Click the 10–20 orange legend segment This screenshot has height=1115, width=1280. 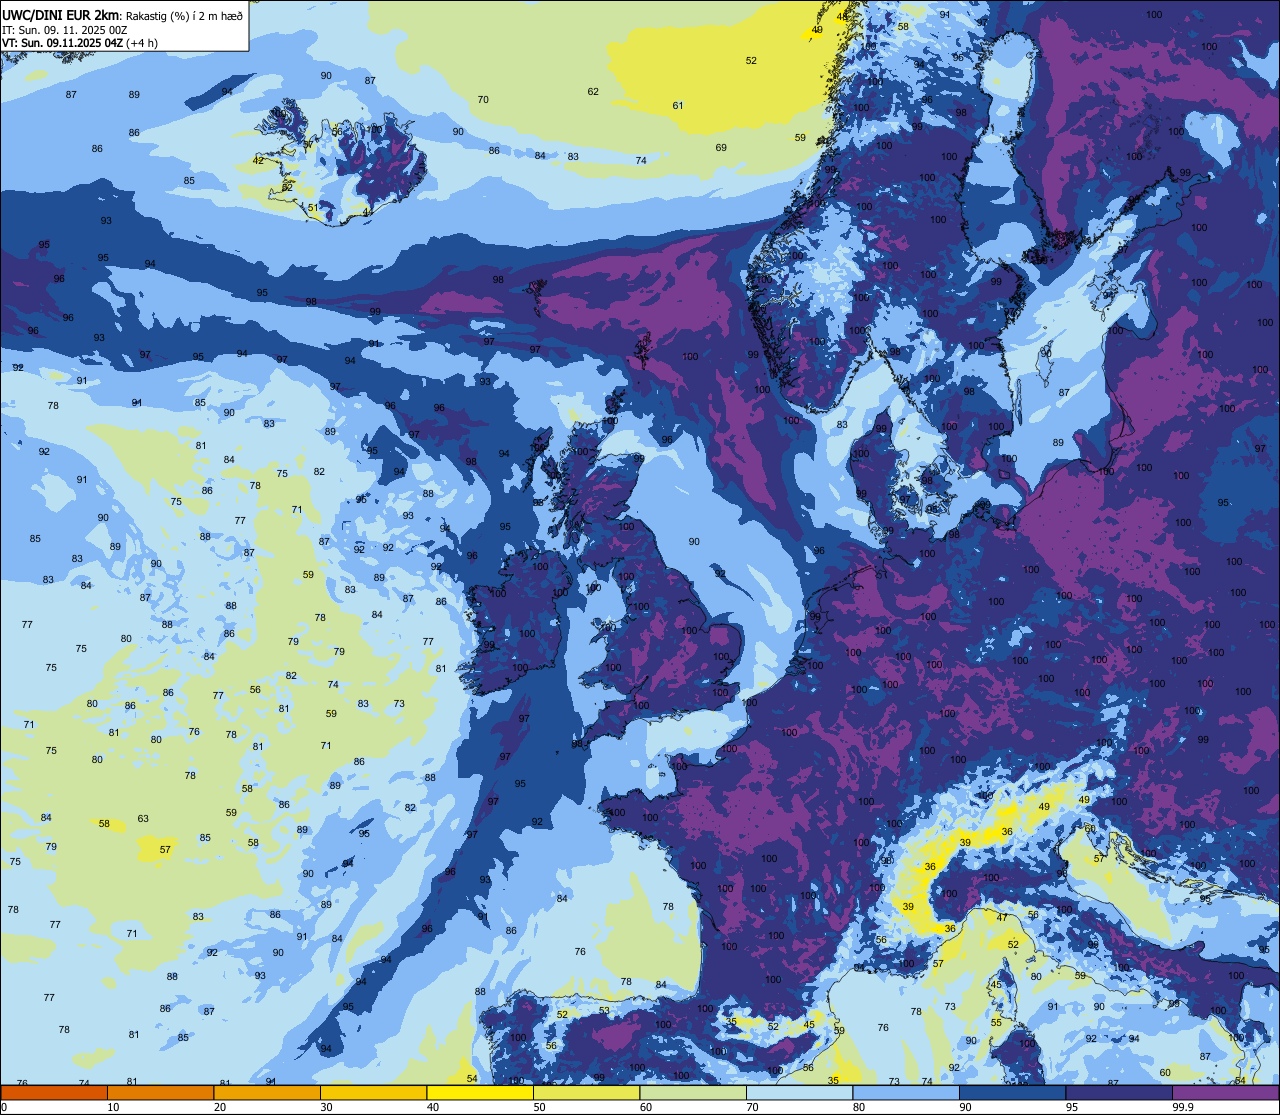[160, 1093]
